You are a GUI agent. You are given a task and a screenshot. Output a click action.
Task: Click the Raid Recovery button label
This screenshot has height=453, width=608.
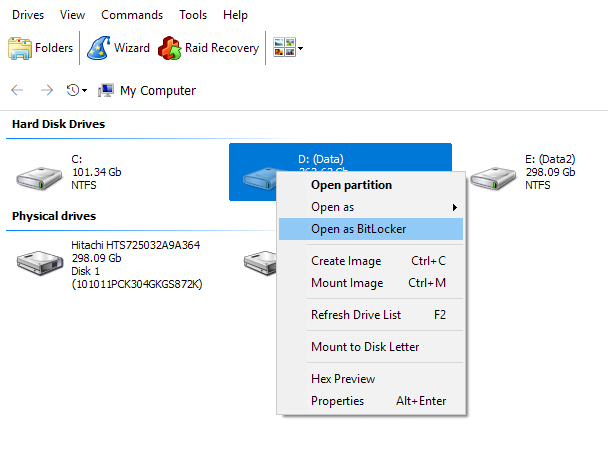click(x=222, y=48)
